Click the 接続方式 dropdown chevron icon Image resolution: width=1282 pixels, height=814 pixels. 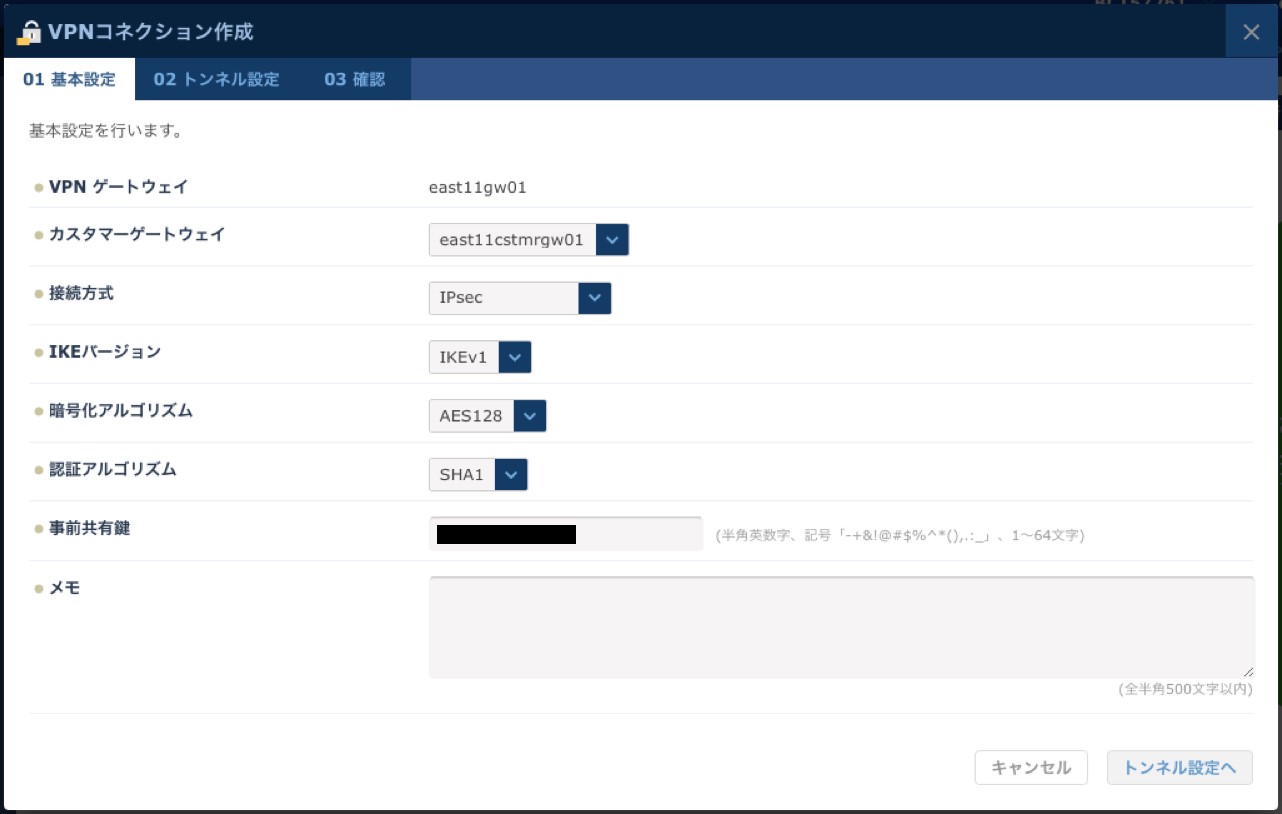(594, 298)
